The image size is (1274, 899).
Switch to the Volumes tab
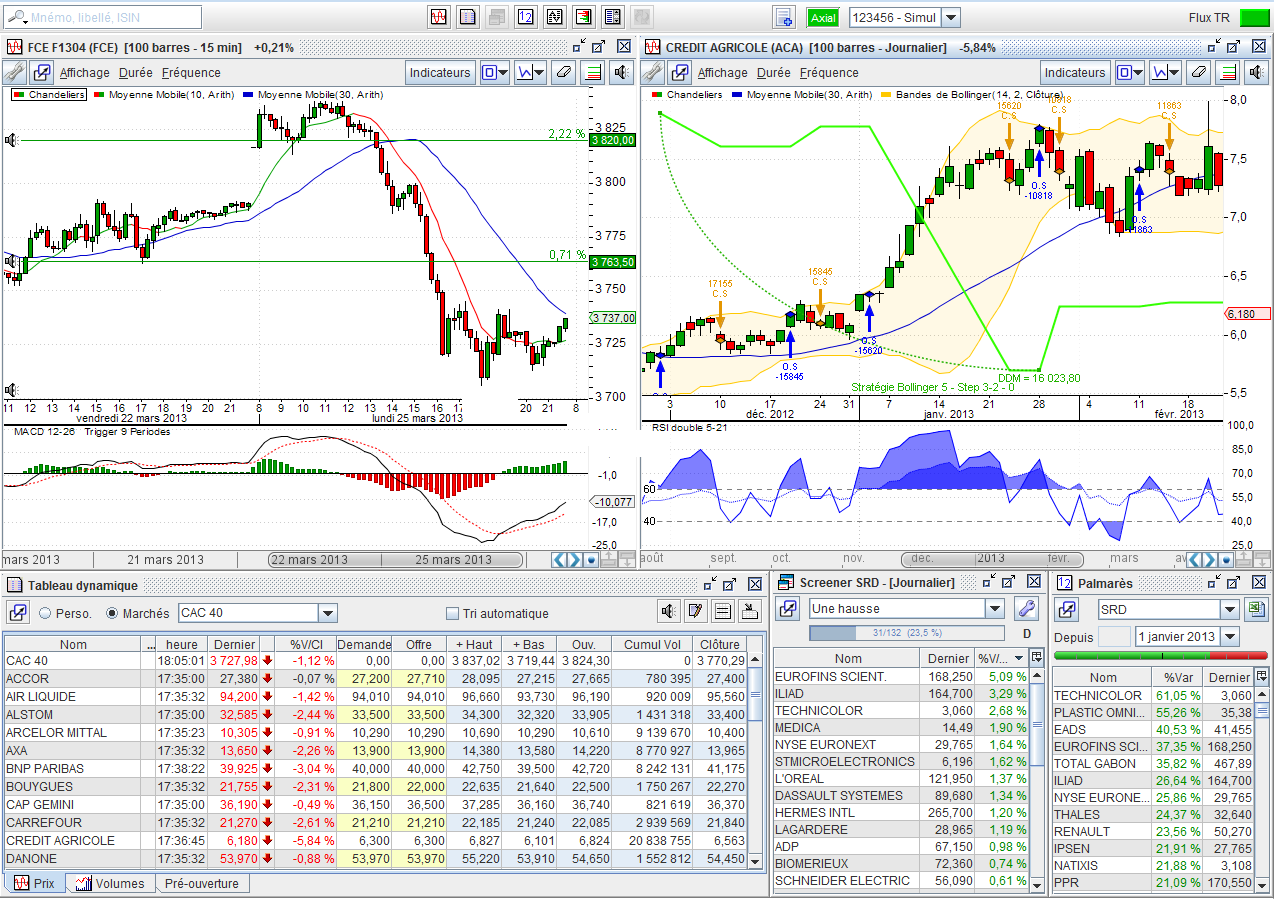click(111, 884)
